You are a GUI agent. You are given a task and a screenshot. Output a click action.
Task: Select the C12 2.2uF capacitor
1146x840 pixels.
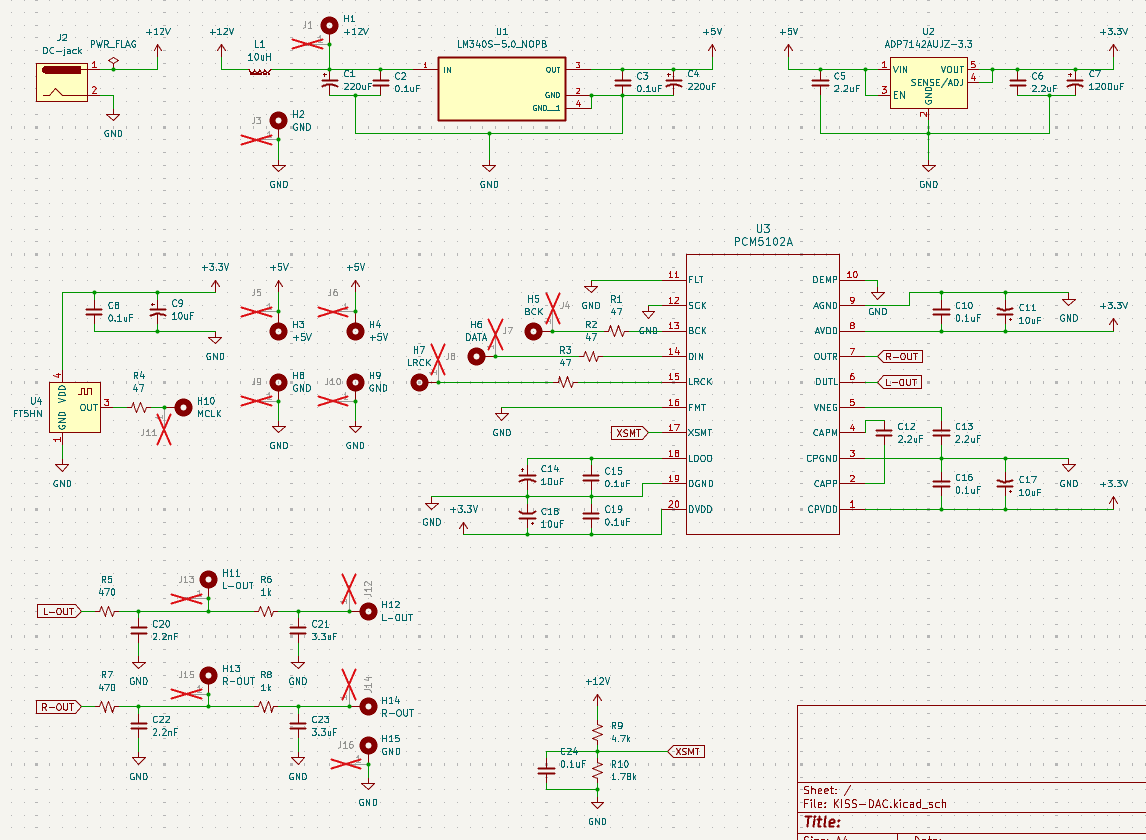pyautogui.click(x=884, y=433)
